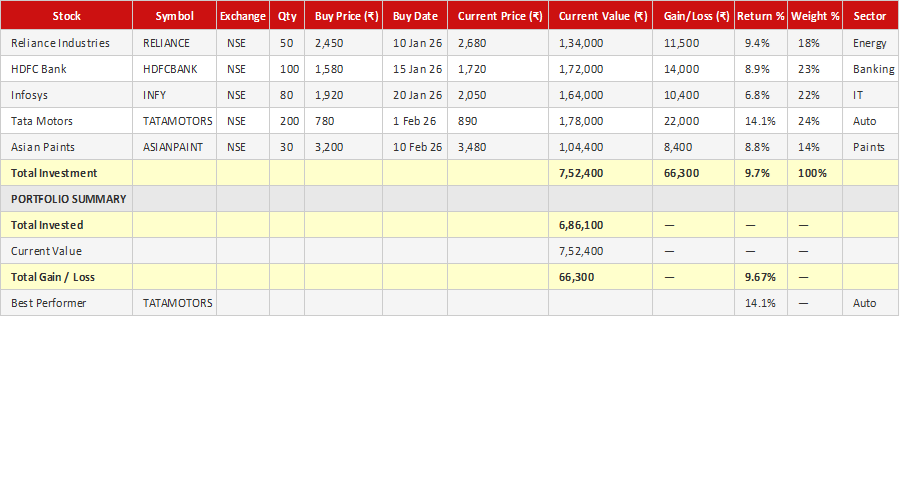
Task: Select buy date 15 Jan 26
Action: (415, 69)
